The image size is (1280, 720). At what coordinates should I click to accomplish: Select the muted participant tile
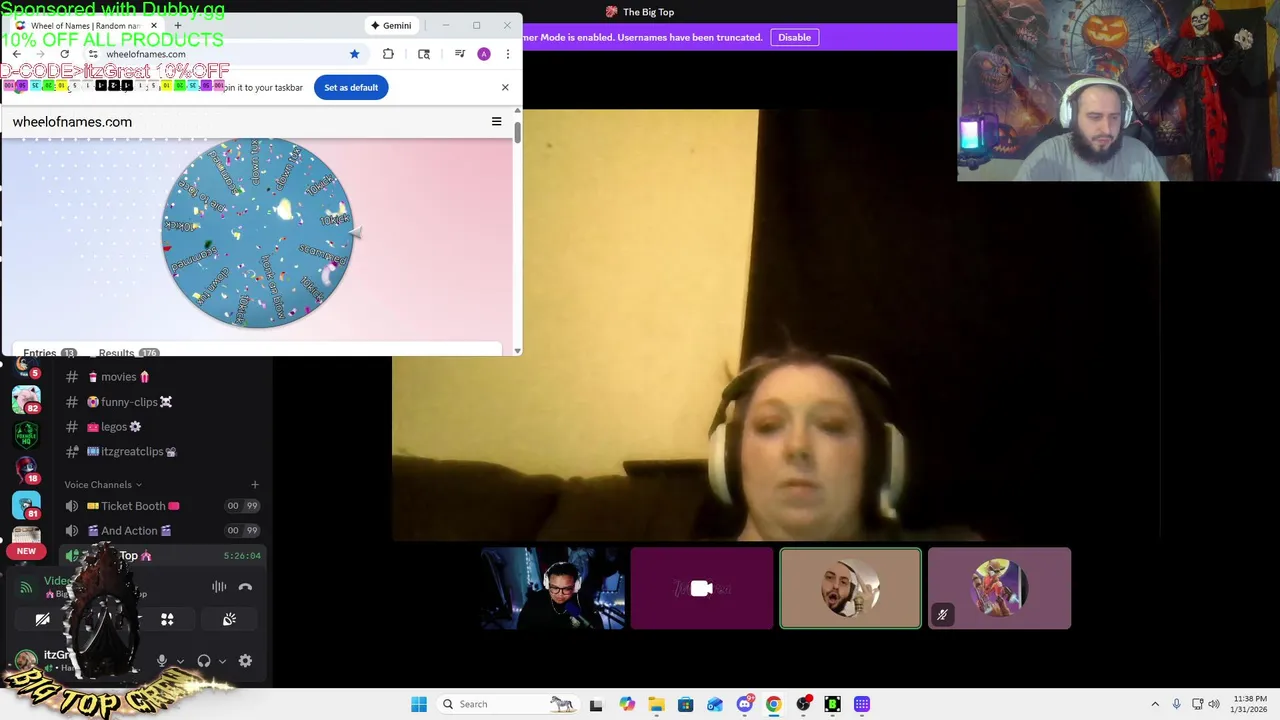(999, 588)
